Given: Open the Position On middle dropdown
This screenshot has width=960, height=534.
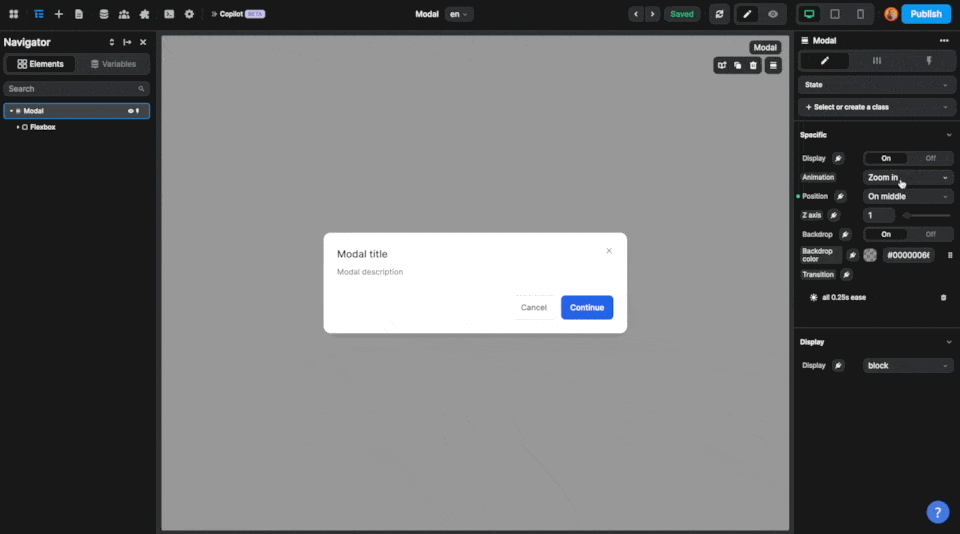Looking at the screenshot, I should (908, 197).
